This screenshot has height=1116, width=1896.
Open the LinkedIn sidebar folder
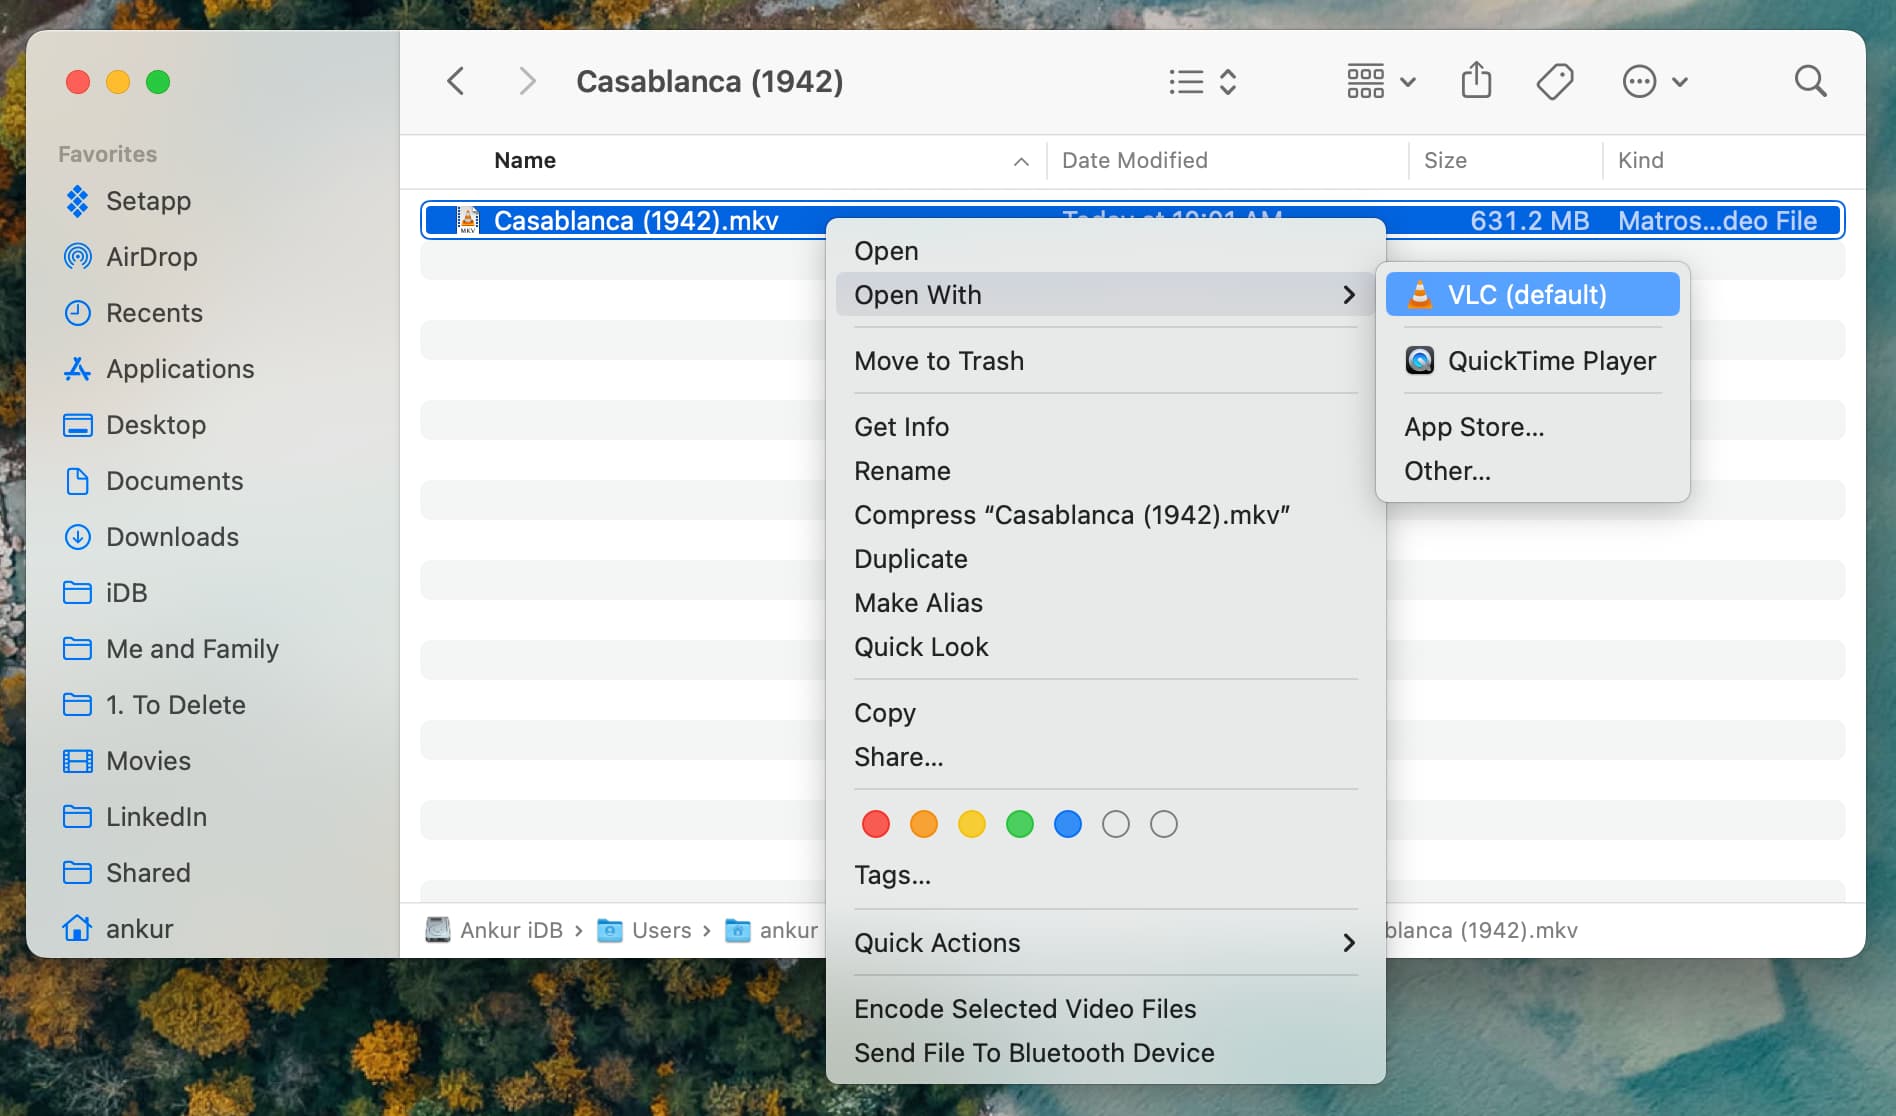click(x=134, y=817)
